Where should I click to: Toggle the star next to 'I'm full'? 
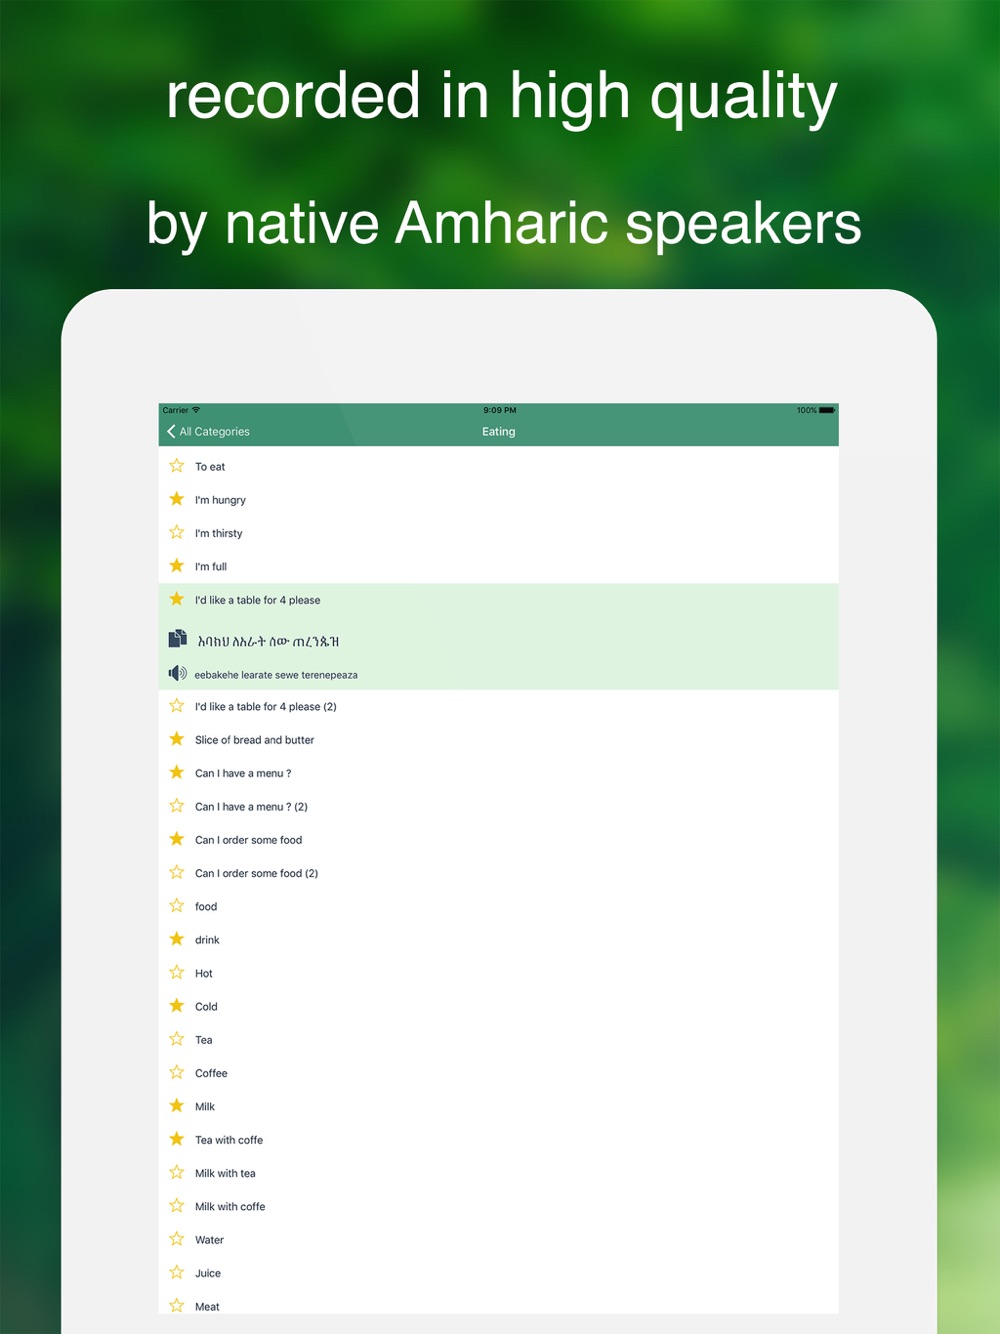tap(177, 566)
